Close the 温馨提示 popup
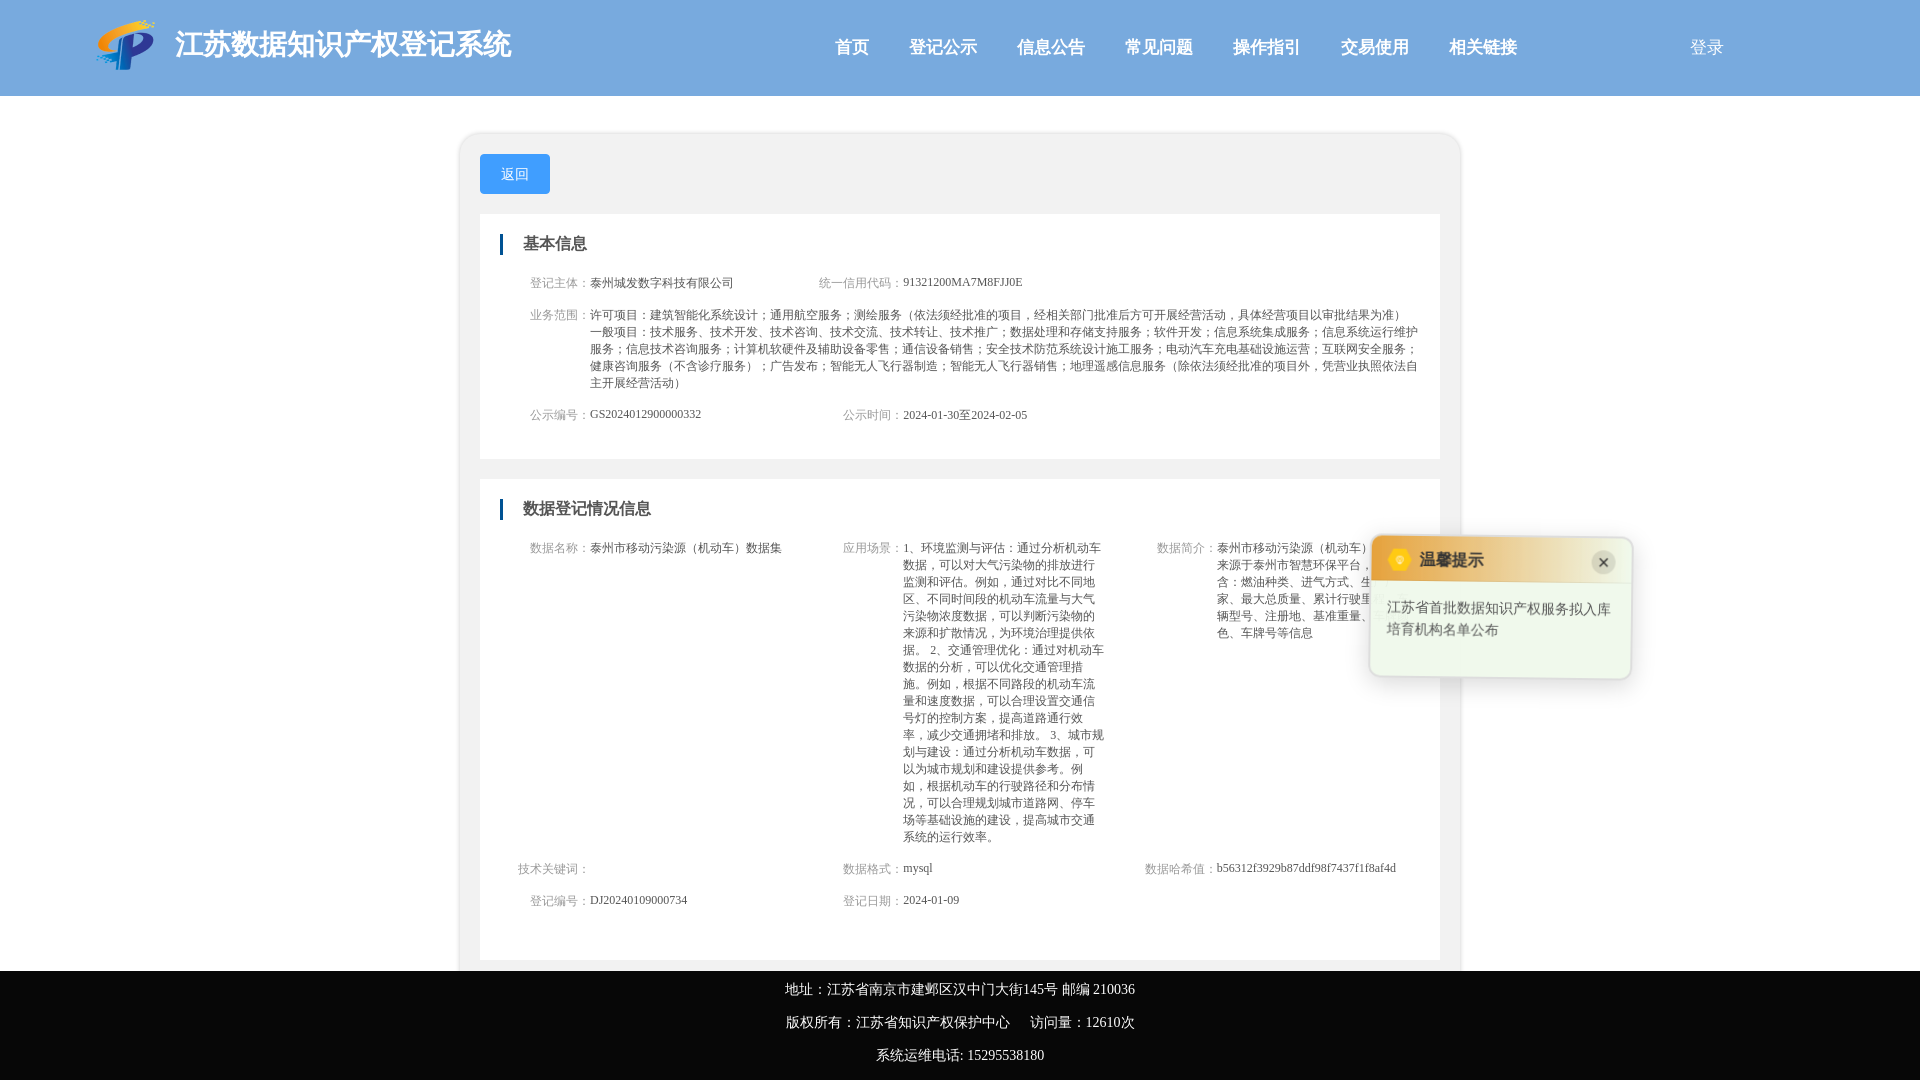This screenshot has width=1920, height=1080. [x=1603, y=562]
